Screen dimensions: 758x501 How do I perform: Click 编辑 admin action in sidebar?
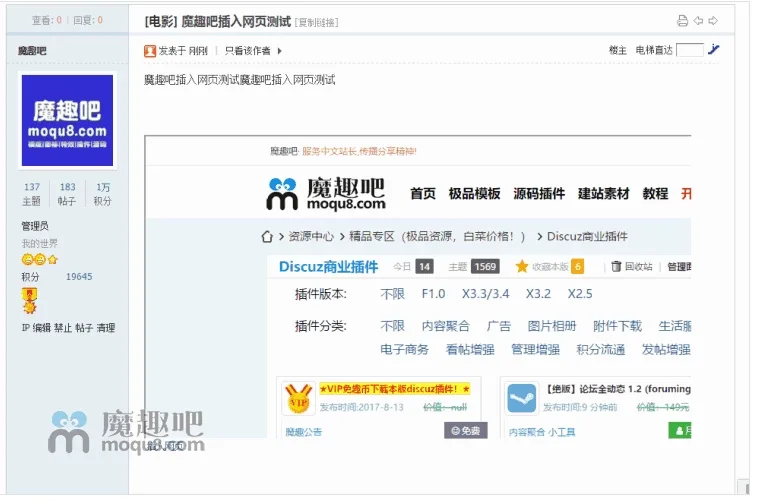[x=42, y=328]
